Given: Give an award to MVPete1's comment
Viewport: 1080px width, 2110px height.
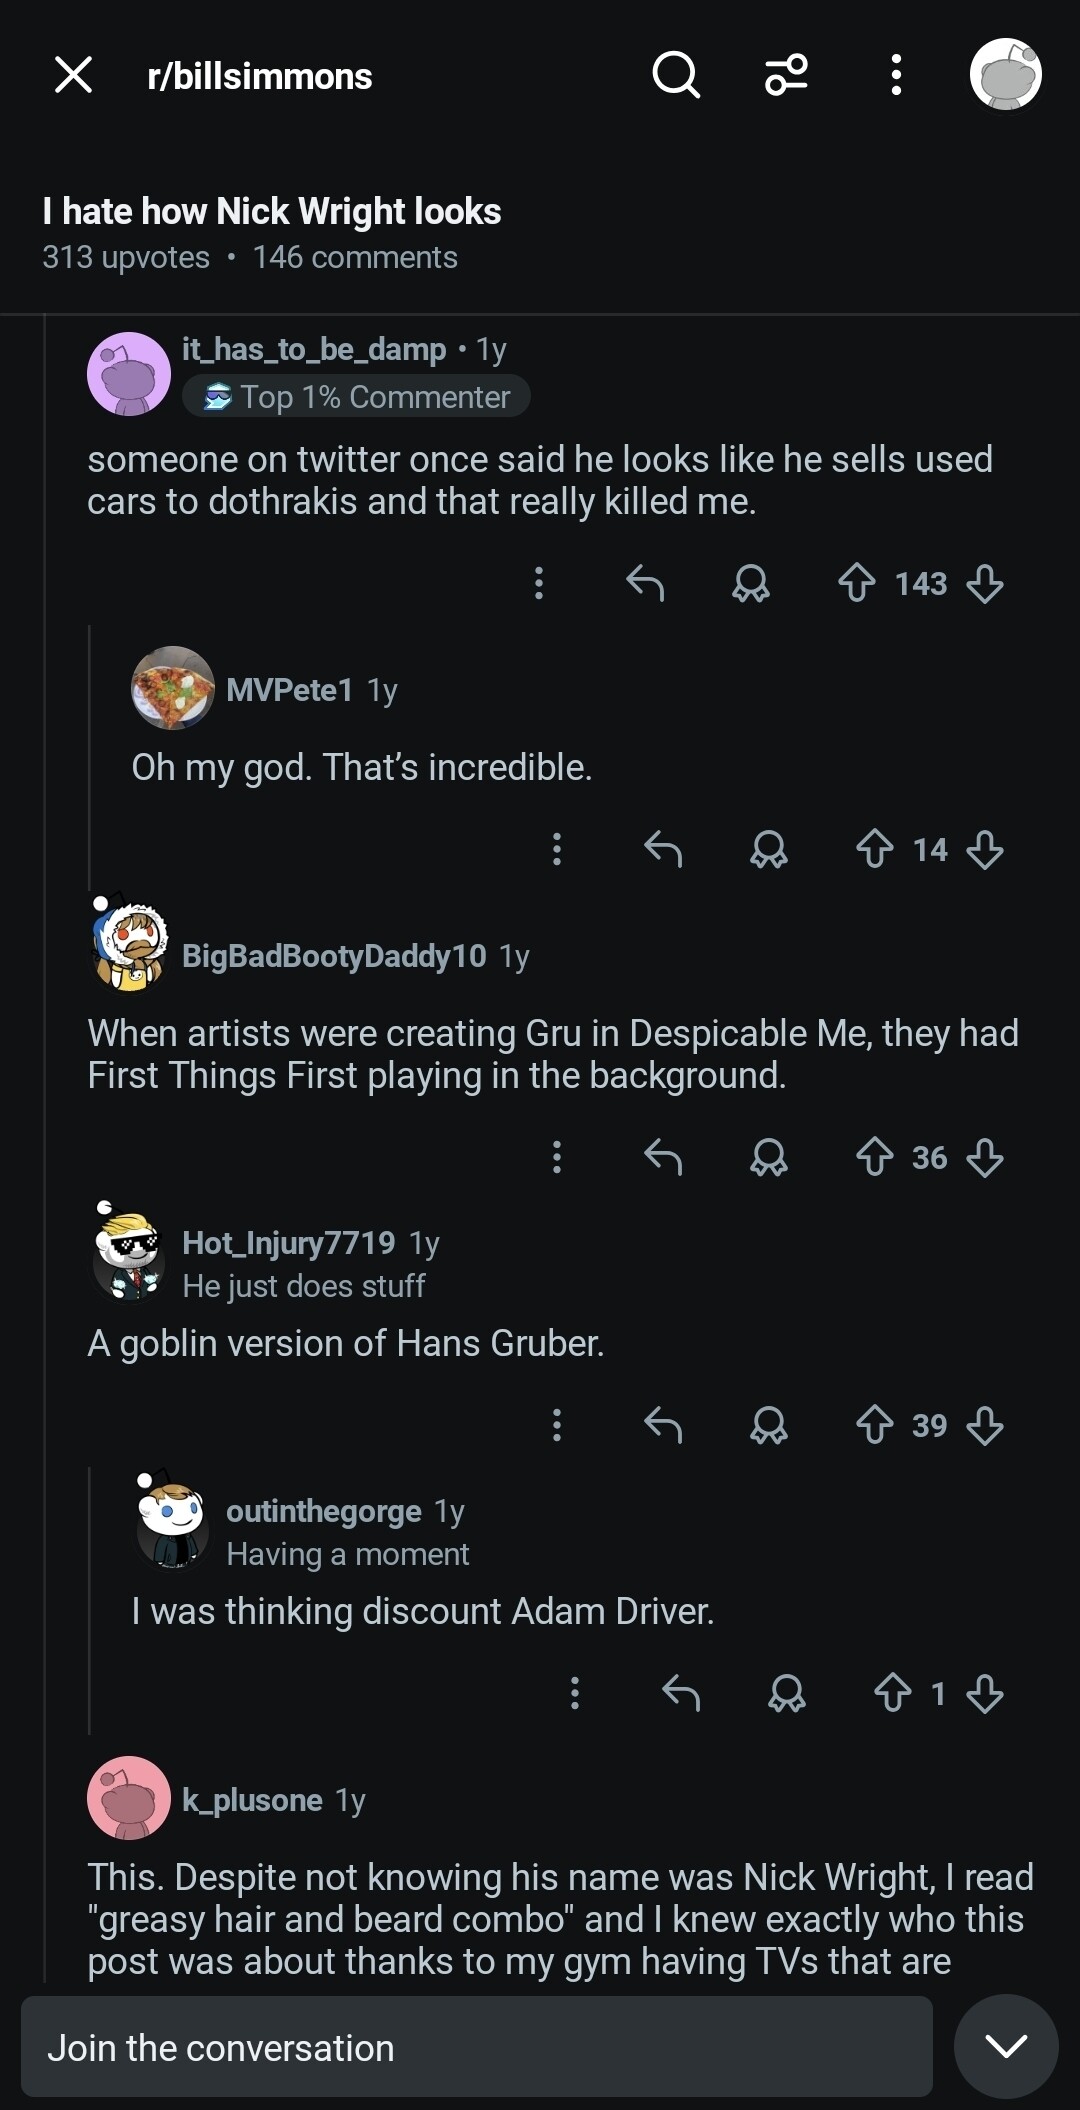Looking at the screenshot, I should tap(769, 850).
